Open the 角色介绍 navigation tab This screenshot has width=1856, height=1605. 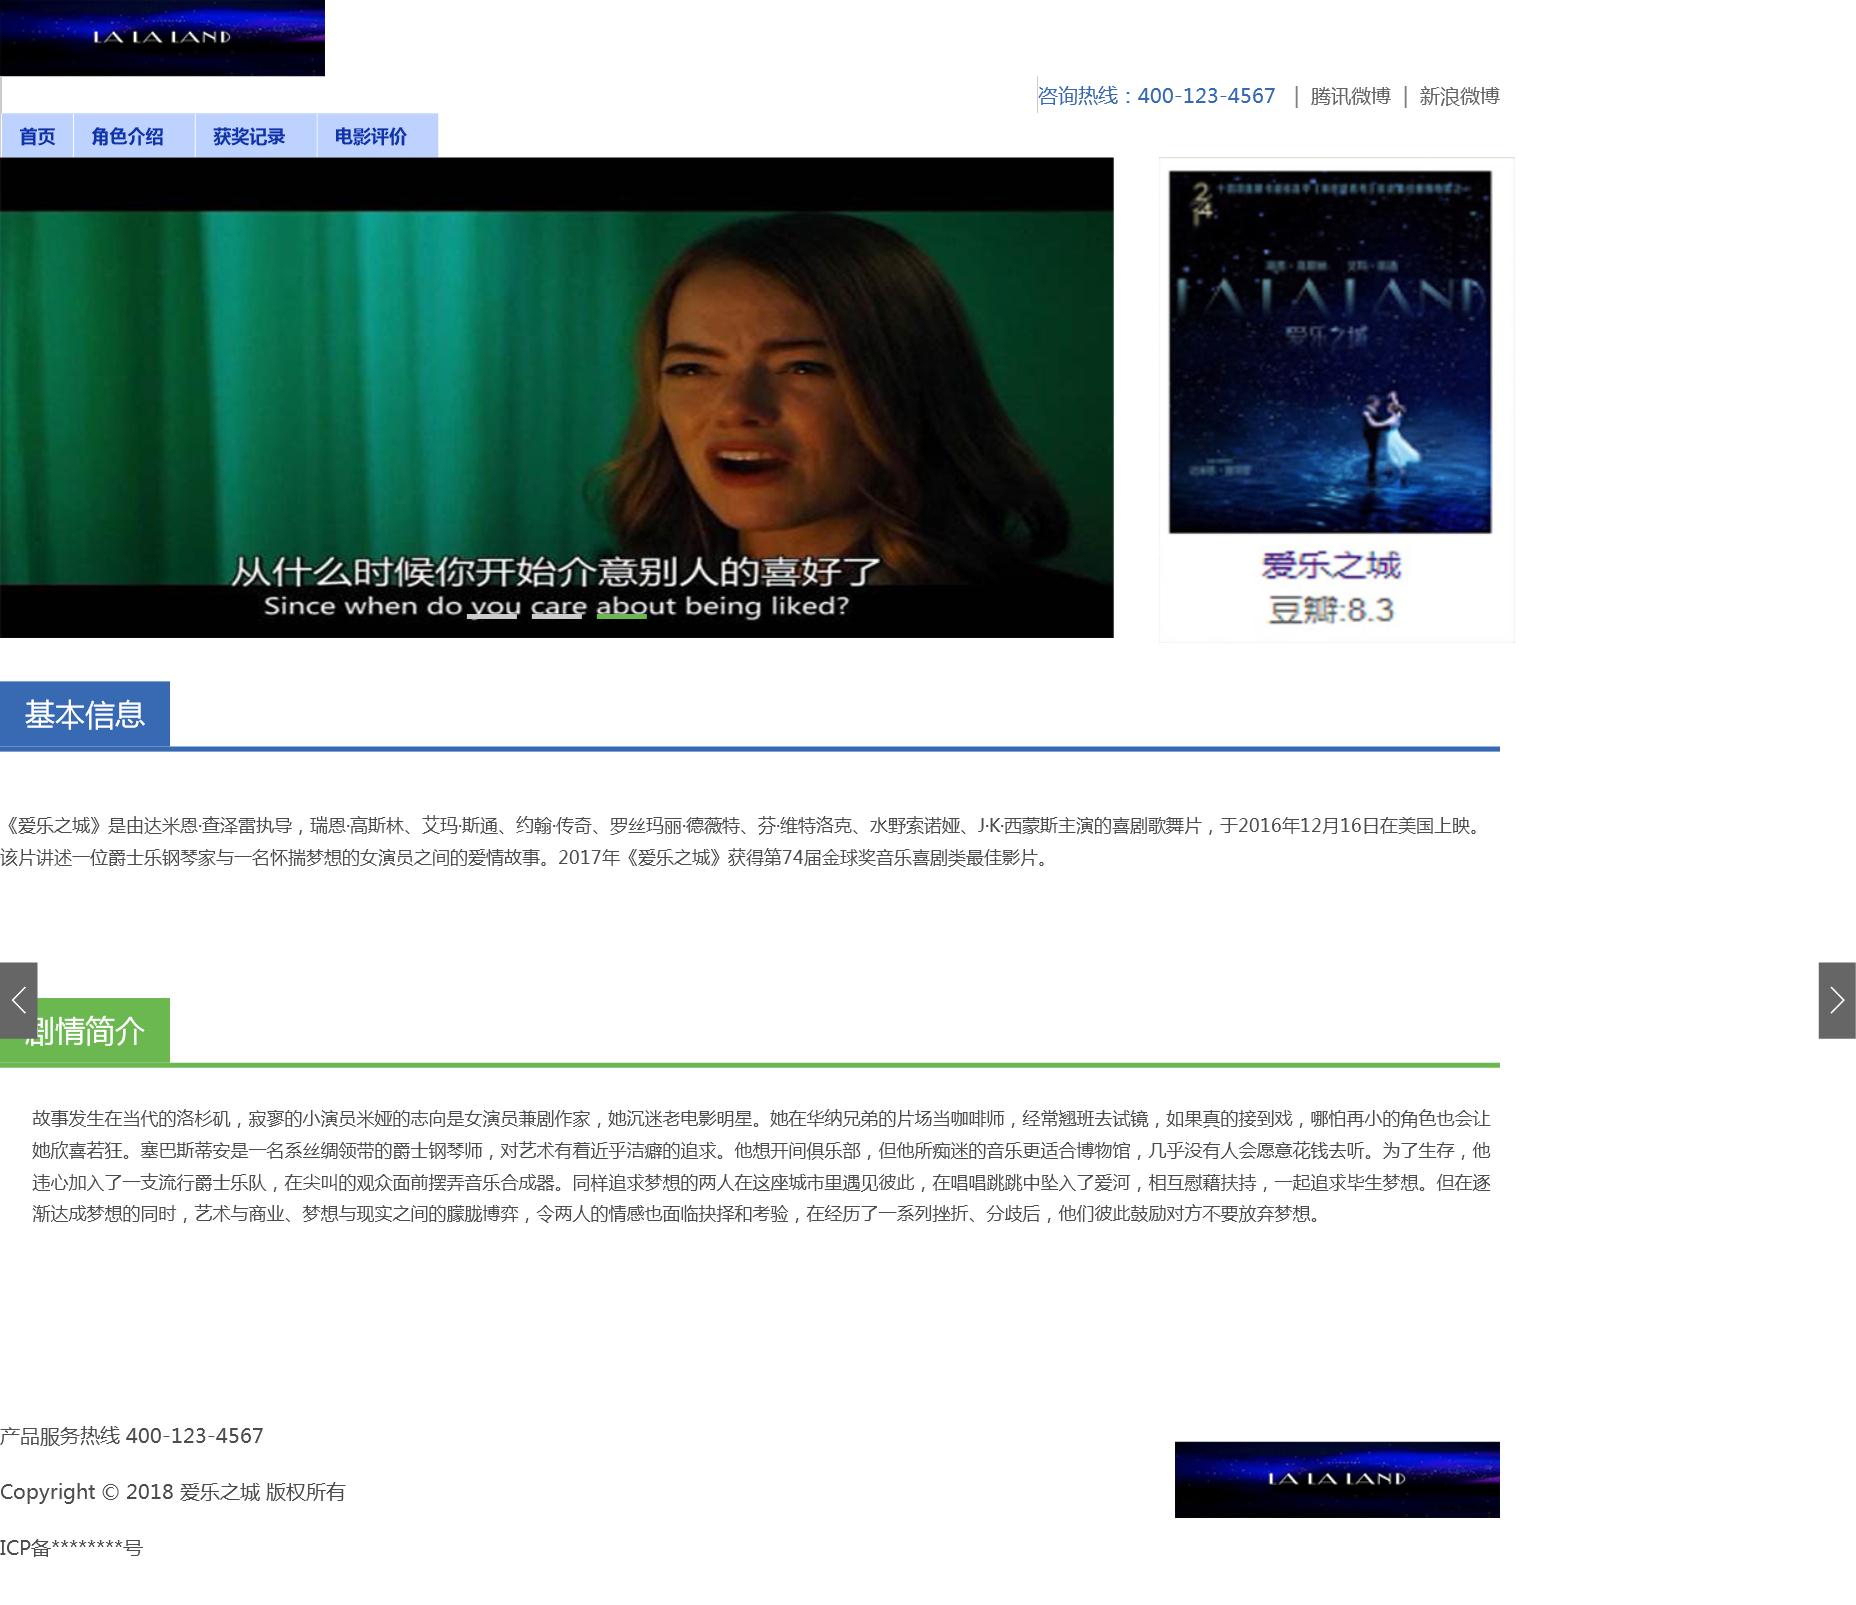127,136
